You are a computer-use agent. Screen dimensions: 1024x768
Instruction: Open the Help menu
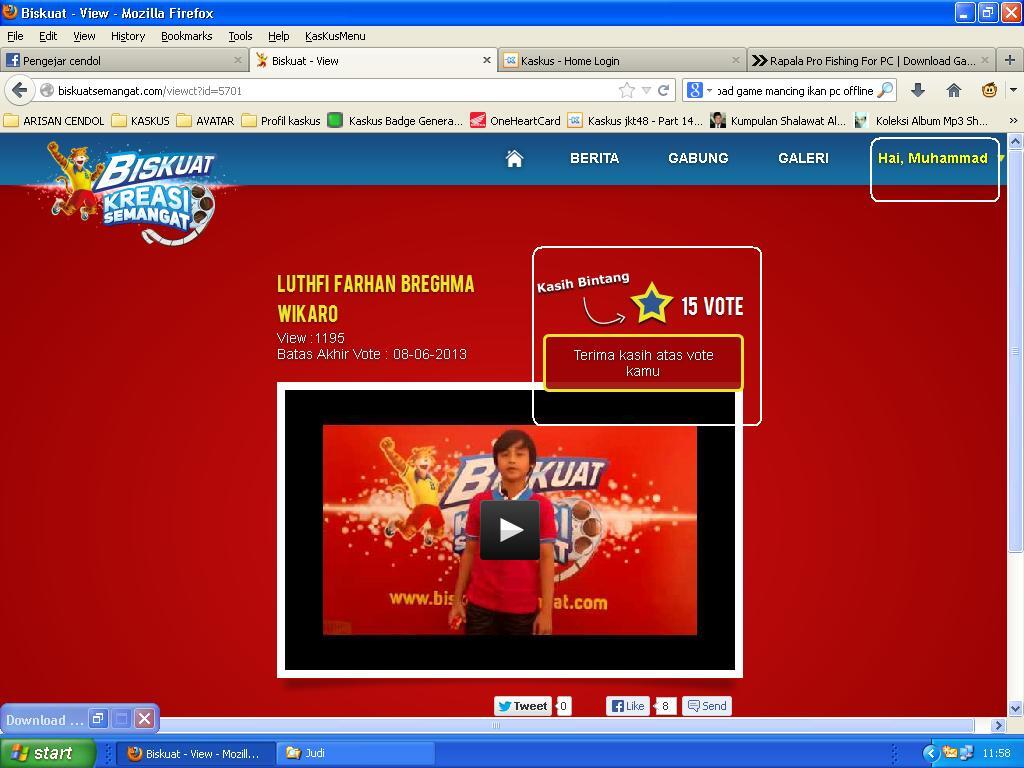tap(278, 36)
